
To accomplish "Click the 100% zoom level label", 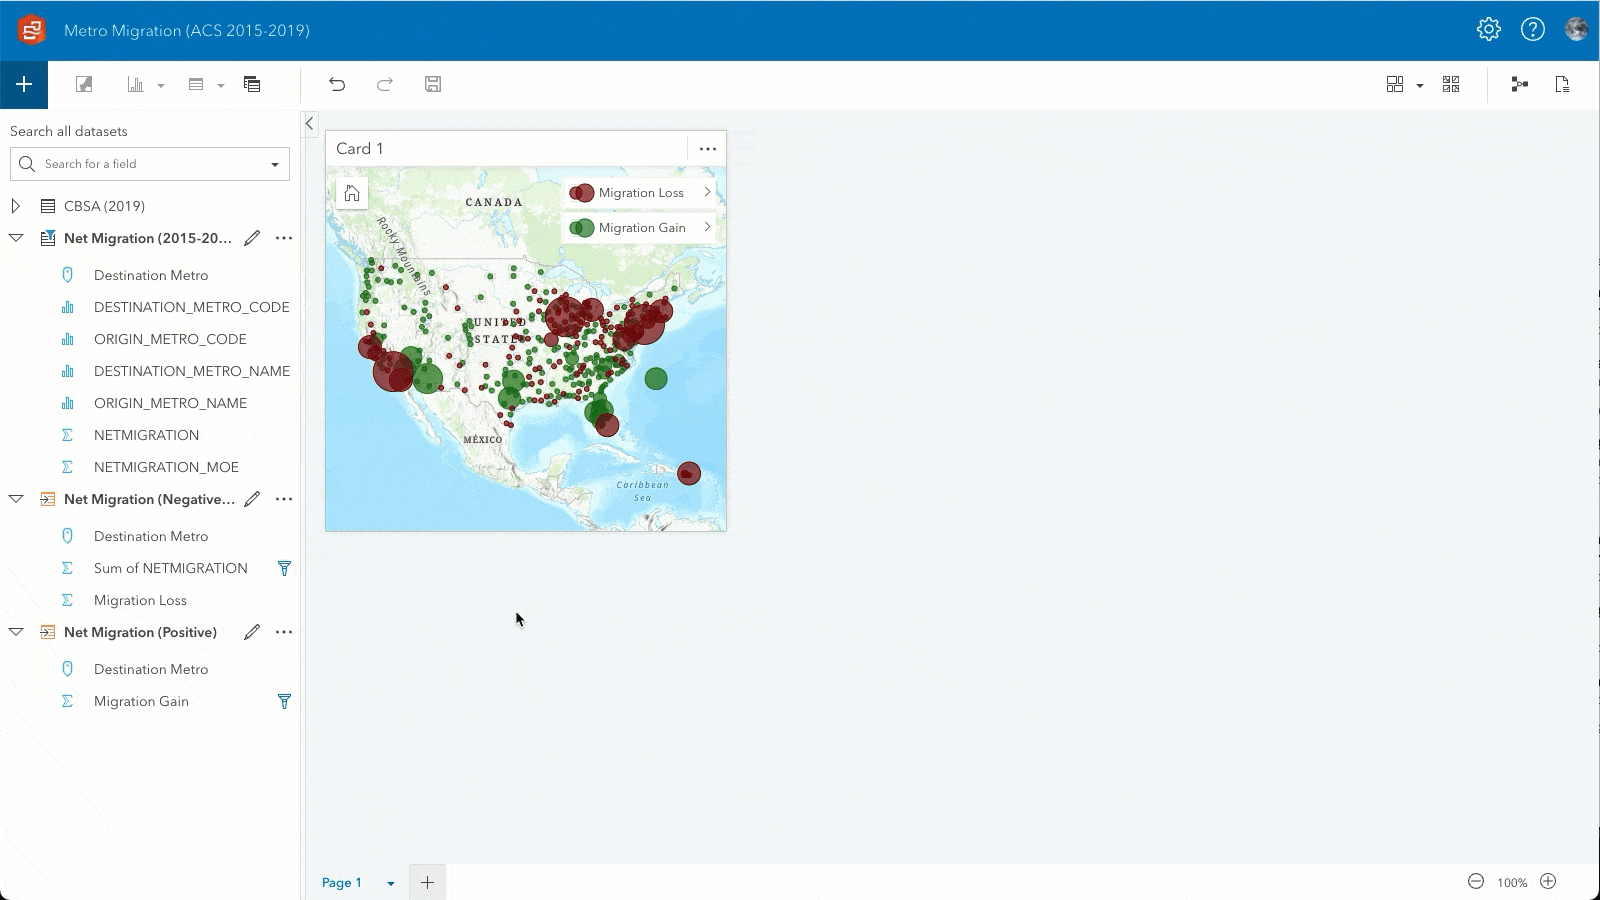I will [x=1512, y=883].
